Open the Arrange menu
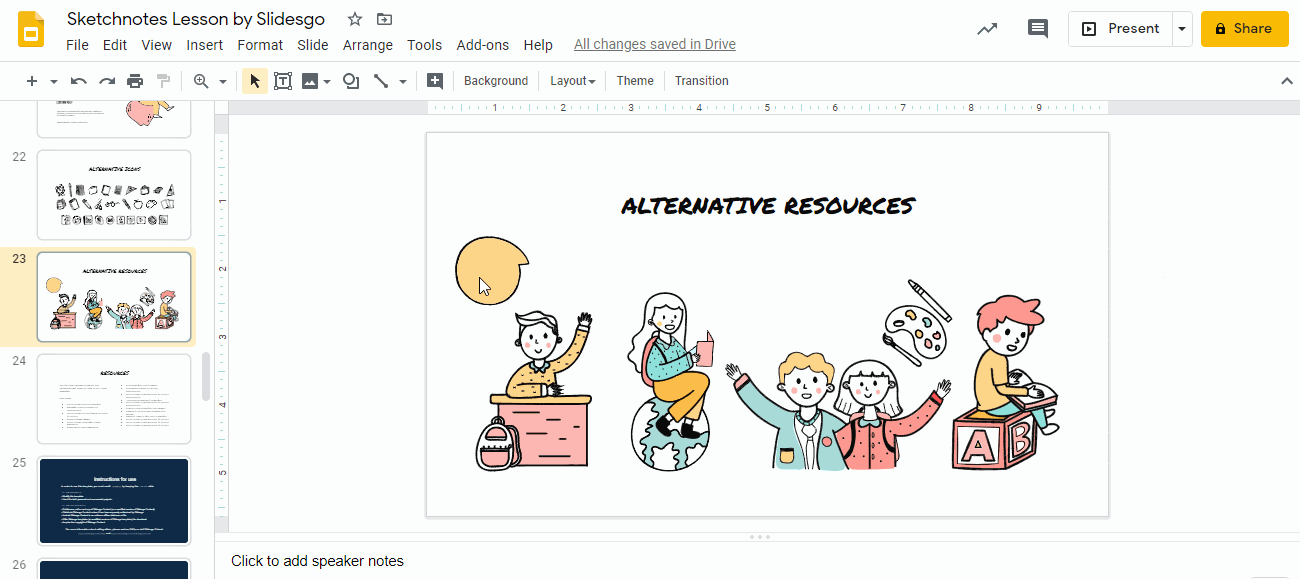Screen dimensions: 1300x579 click(368, 45)
